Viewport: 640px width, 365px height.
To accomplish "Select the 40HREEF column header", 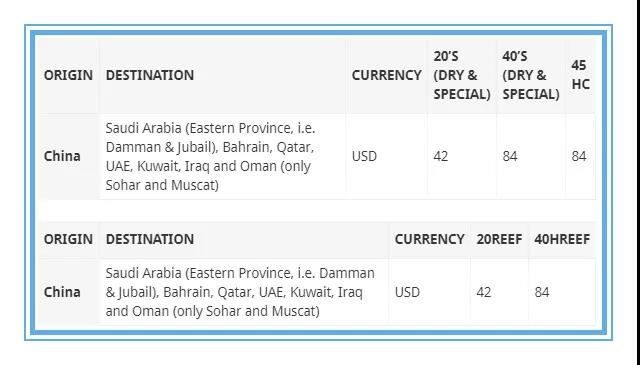I will [562, 239].
